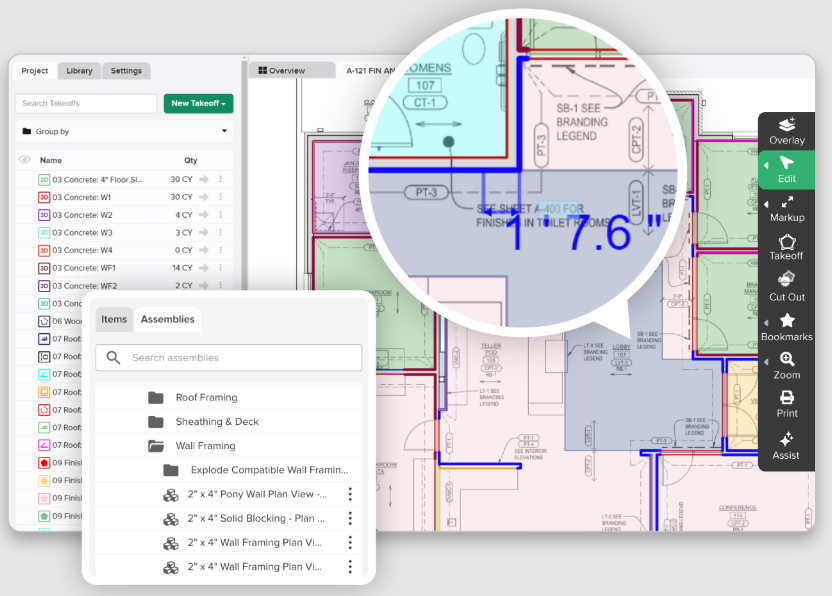Click the Qty column header
This screenshot has width=832, height=596.
(190, 160)
